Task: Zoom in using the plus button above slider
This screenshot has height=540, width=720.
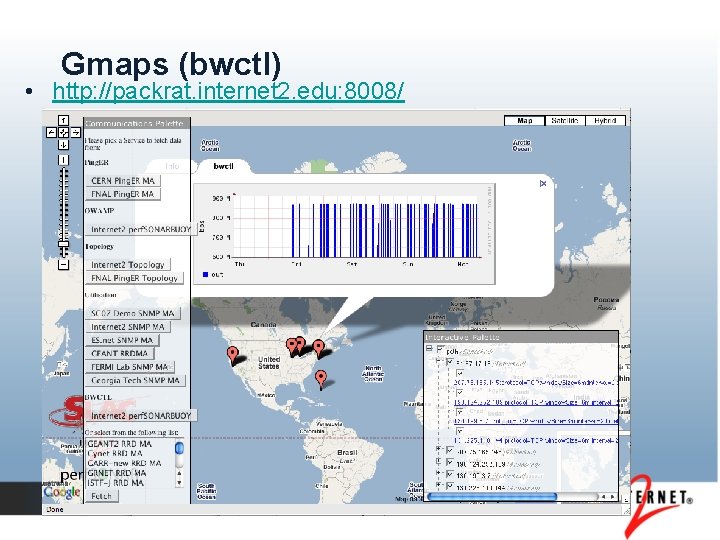Action: [x=63, y=160]
